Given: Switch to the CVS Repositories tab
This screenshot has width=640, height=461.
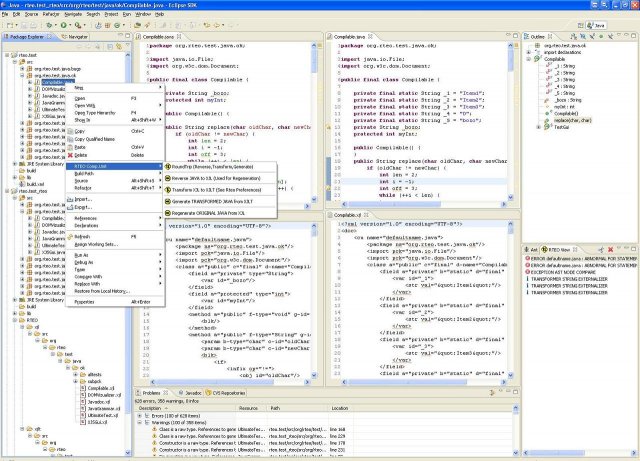Looking at the screenshot, I should (225, 393).
